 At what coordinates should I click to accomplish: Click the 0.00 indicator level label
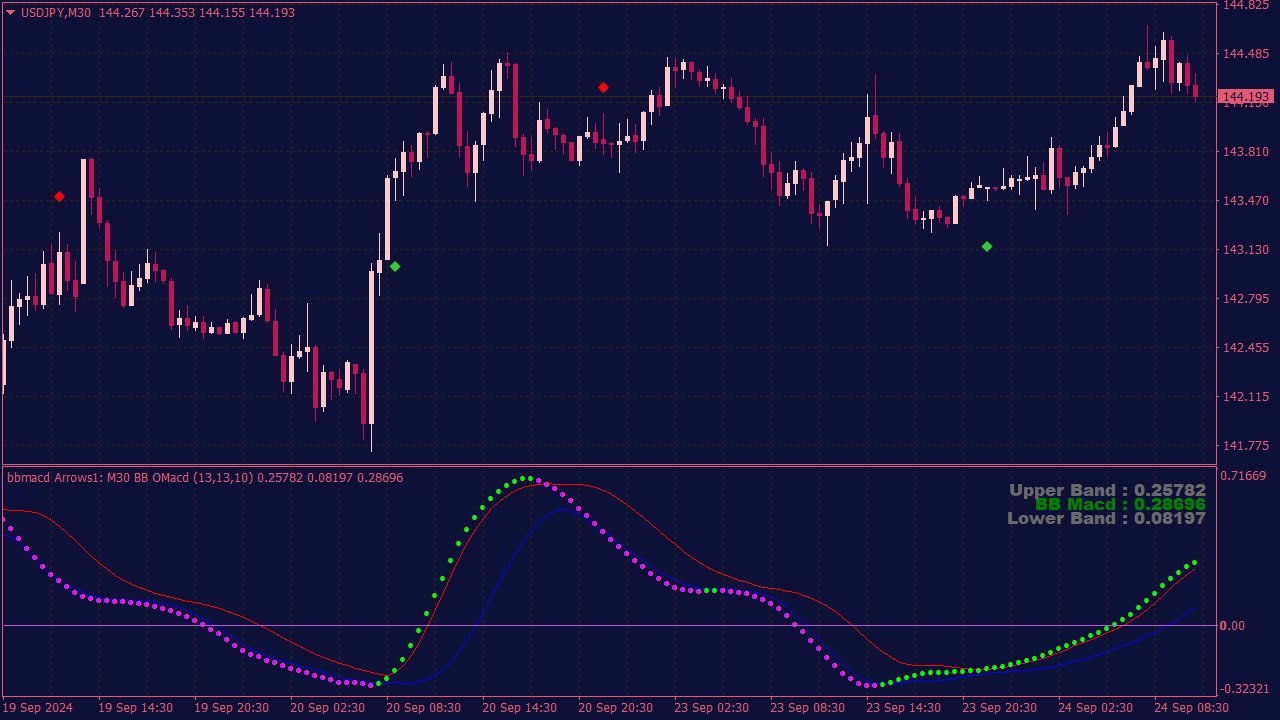tap(1234, 626)
